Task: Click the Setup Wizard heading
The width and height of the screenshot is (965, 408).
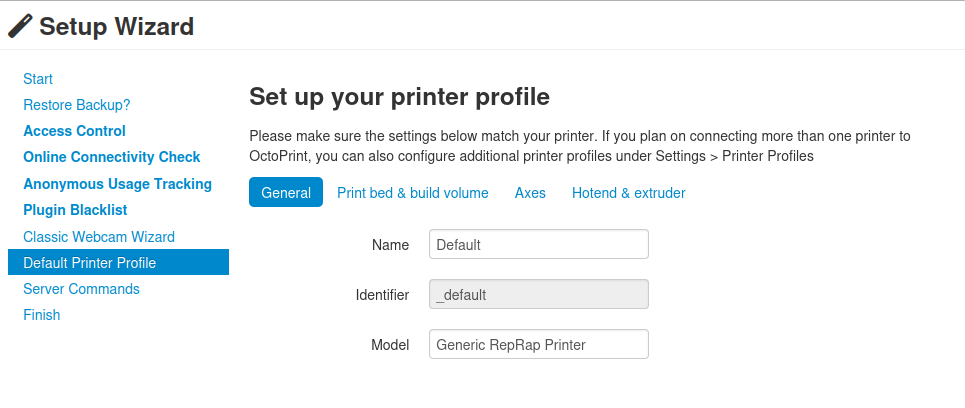Action: pos(117,27)
